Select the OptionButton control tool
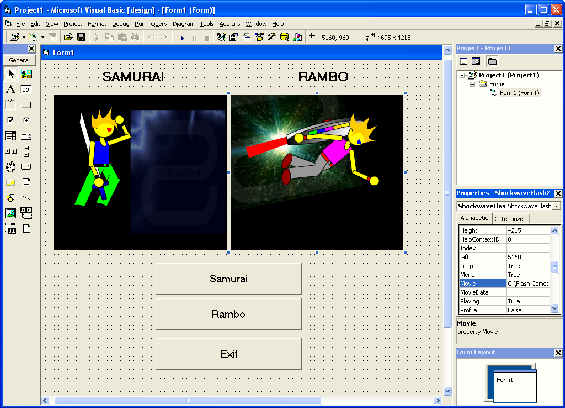Screen dimensions: 565x408 coord(26,120)
